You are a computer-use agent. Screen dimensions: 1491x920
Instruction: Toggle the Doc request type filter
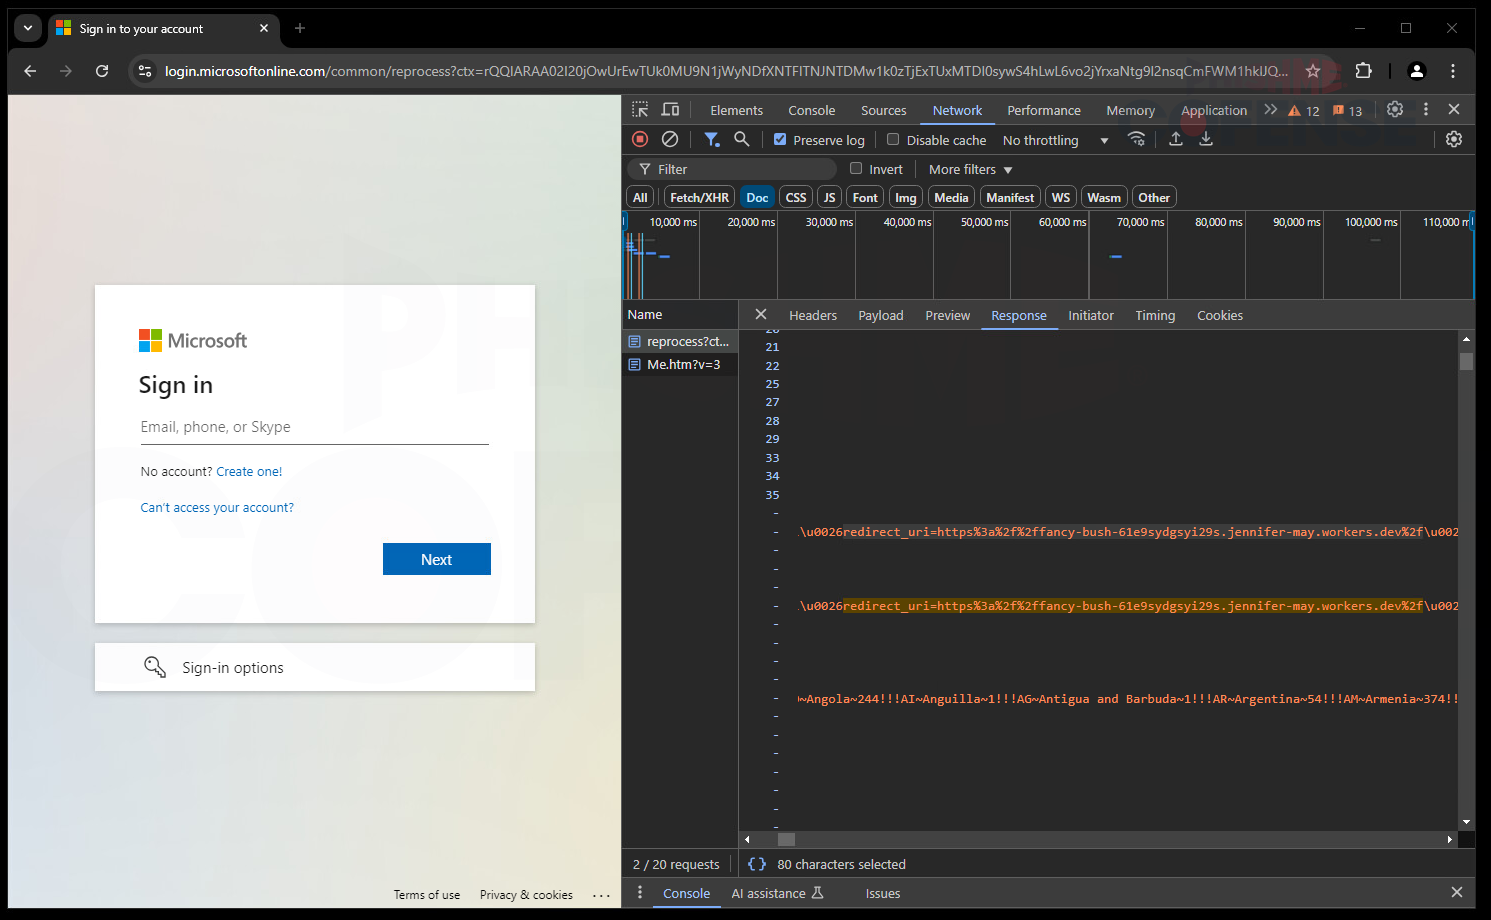[757, 197]
